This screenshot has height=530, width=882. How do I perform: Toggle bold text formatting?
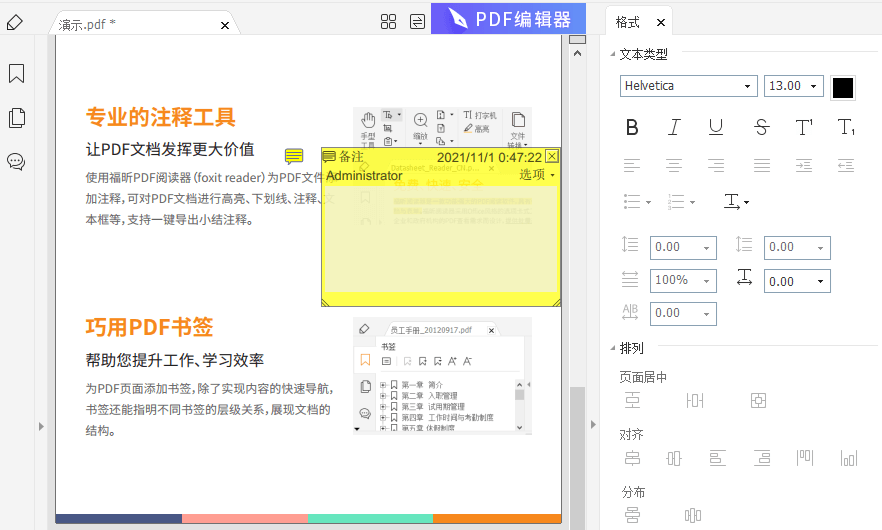(x=632, y=127)
